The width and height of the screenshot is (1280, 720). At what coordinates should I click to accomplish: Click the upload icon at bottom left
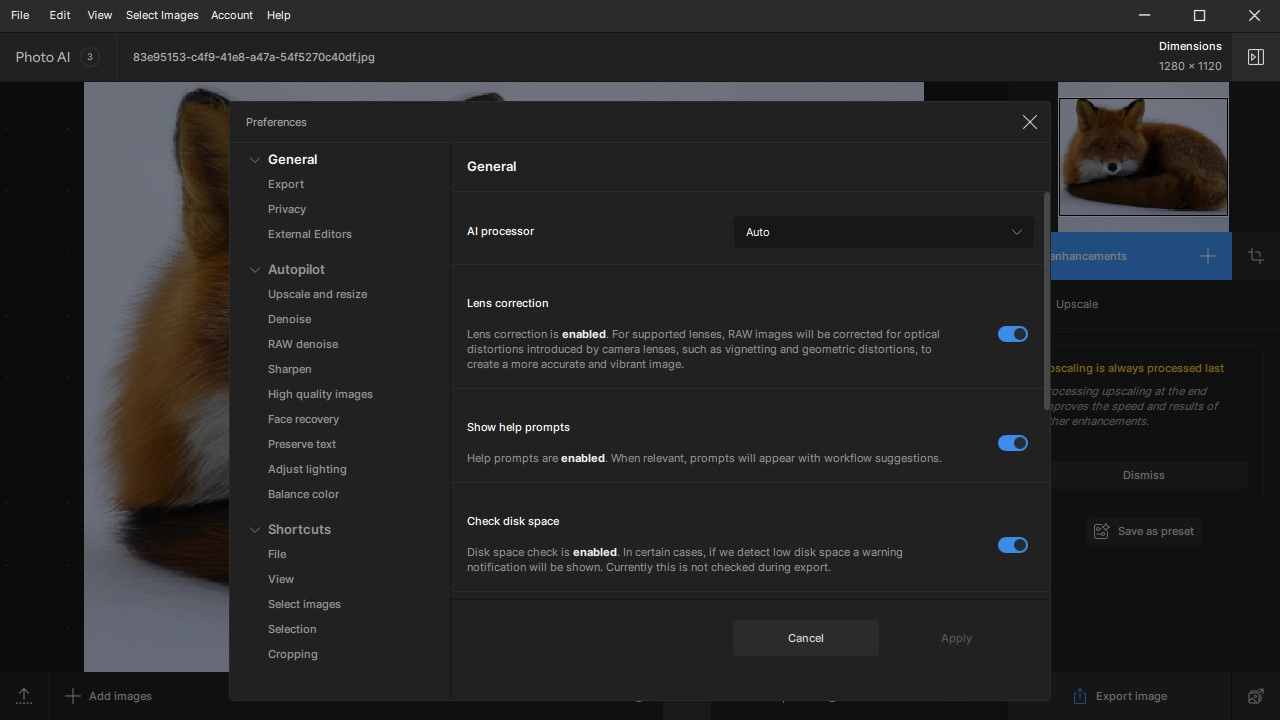tap(24, 696)
